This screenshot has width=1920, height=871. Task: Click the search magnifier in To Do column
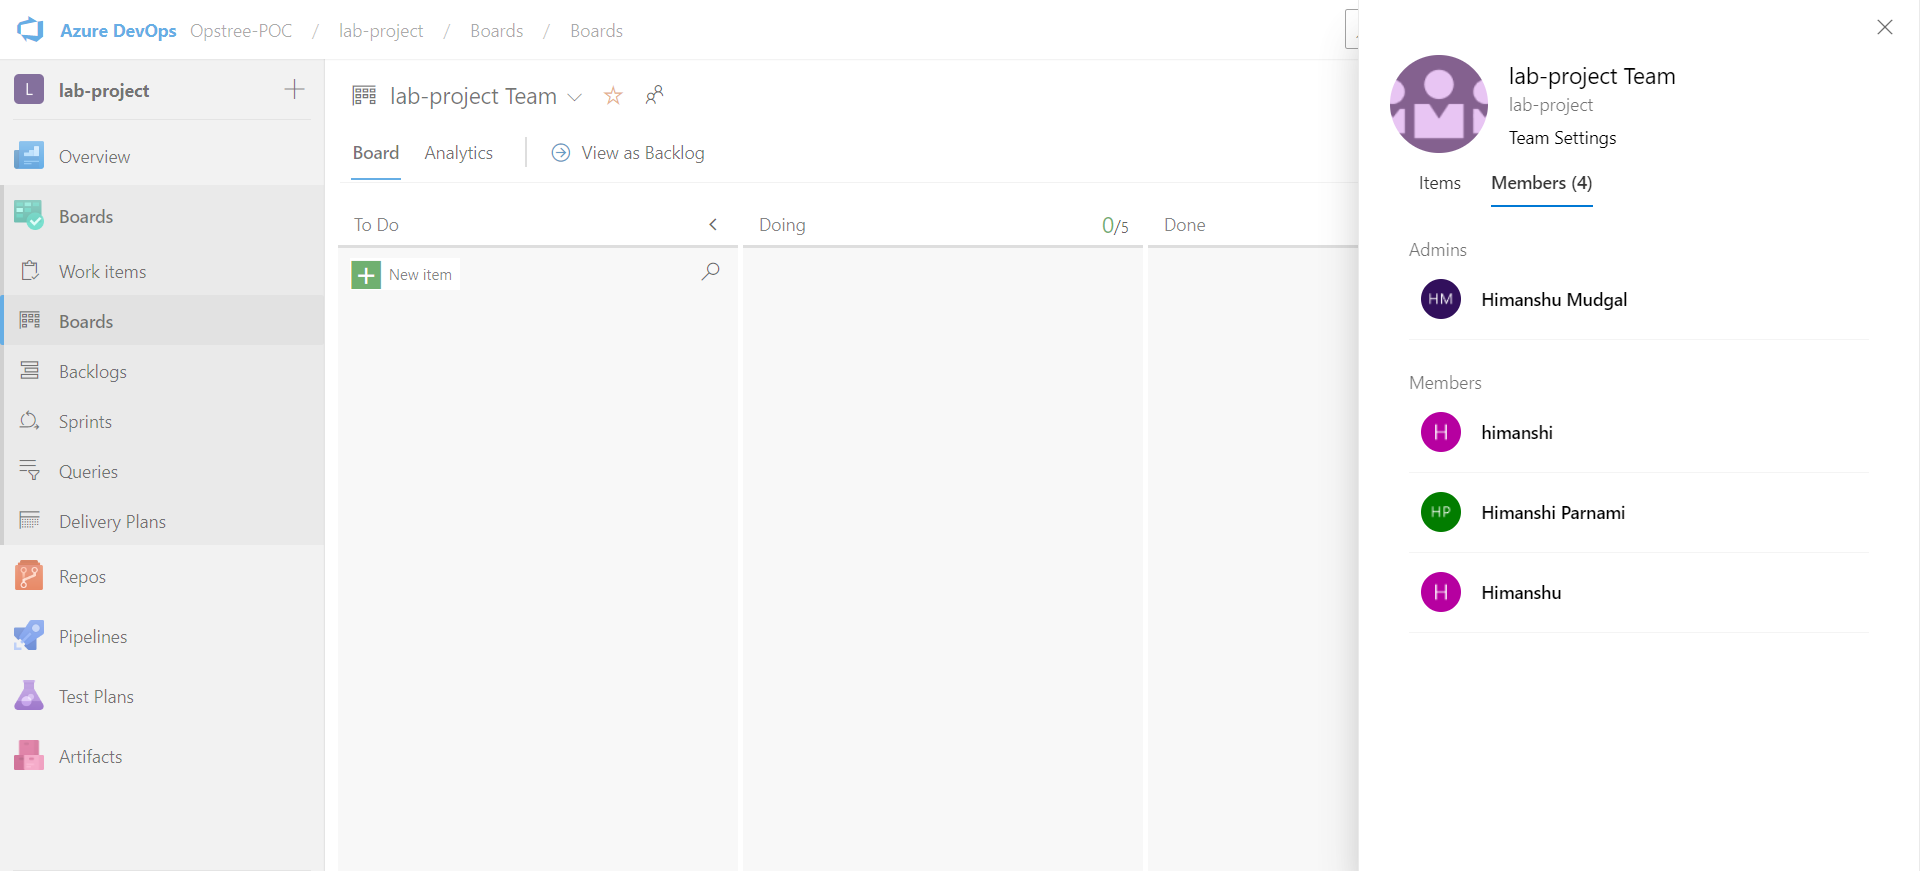(x=710, y=271)
